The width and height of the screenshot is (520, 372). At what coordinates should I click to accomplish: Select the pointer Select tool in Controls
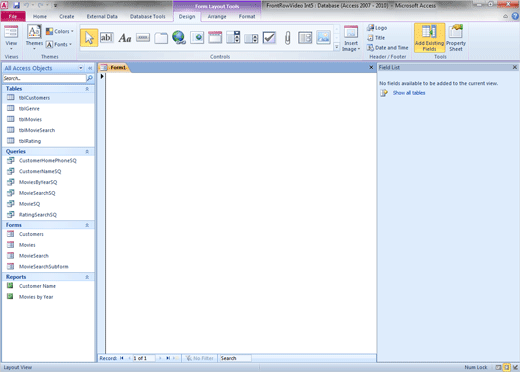[x=89, y=38]
